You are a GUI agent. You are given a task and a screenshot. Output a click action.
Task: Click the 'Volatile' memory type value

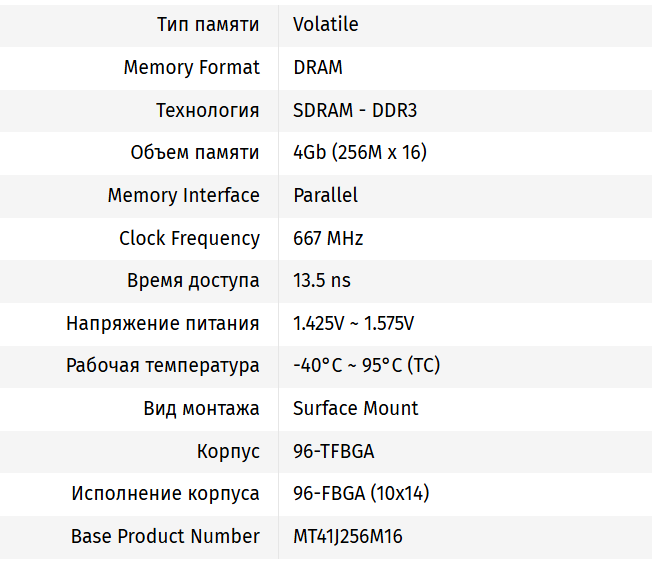pos(325,25)
